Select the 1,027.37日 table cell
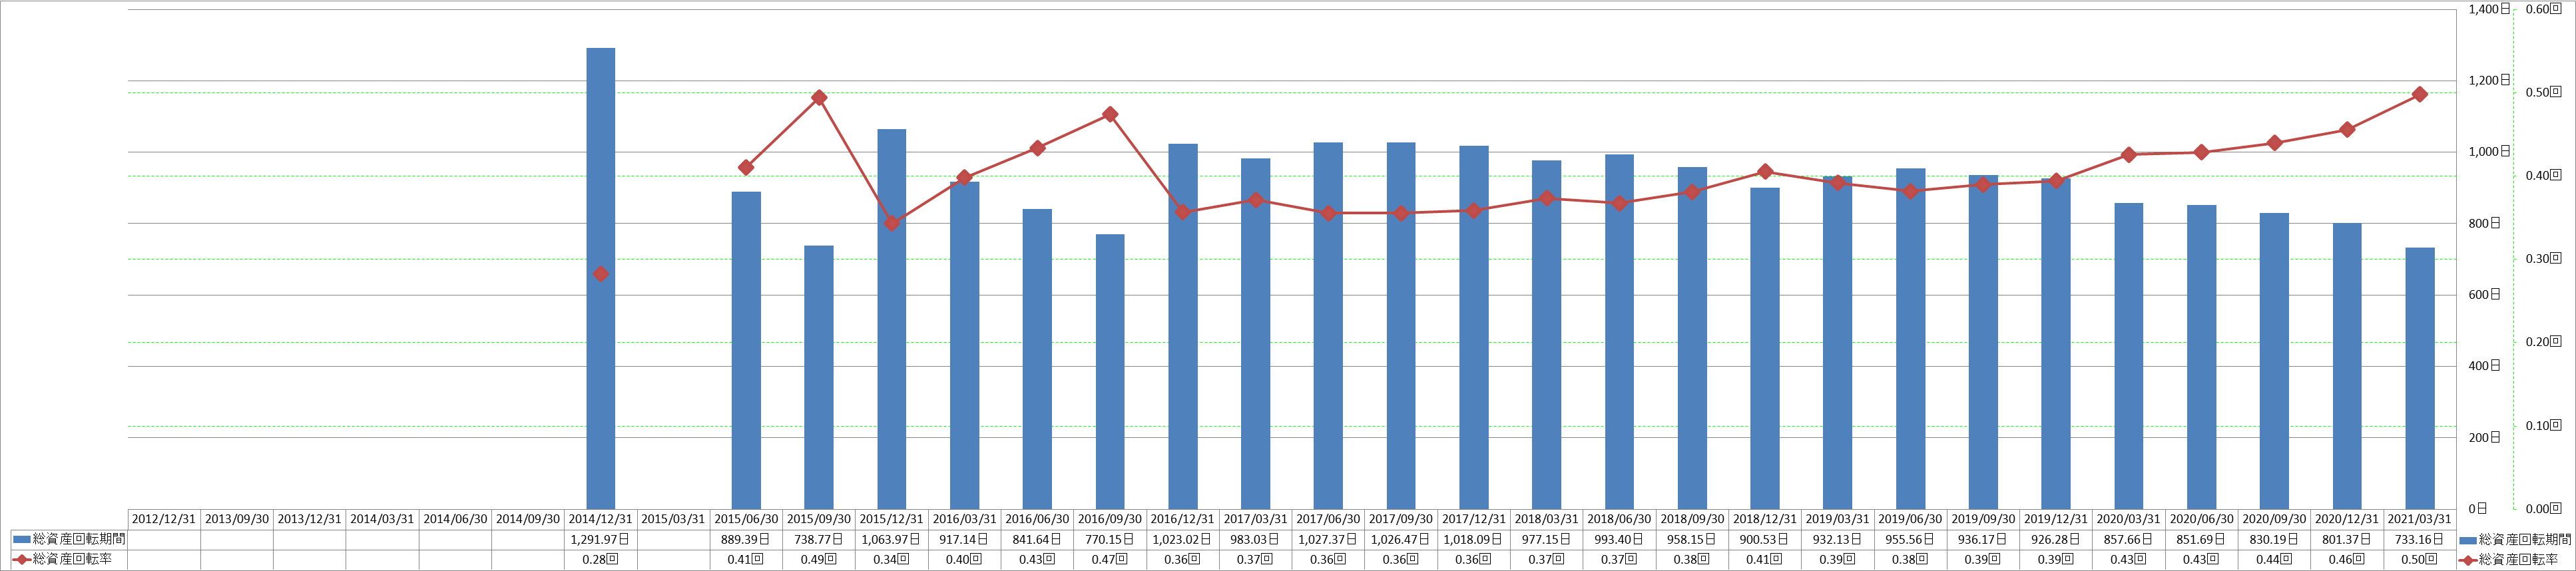The width and height of the screenshot is (2576, 571). 1328,539
